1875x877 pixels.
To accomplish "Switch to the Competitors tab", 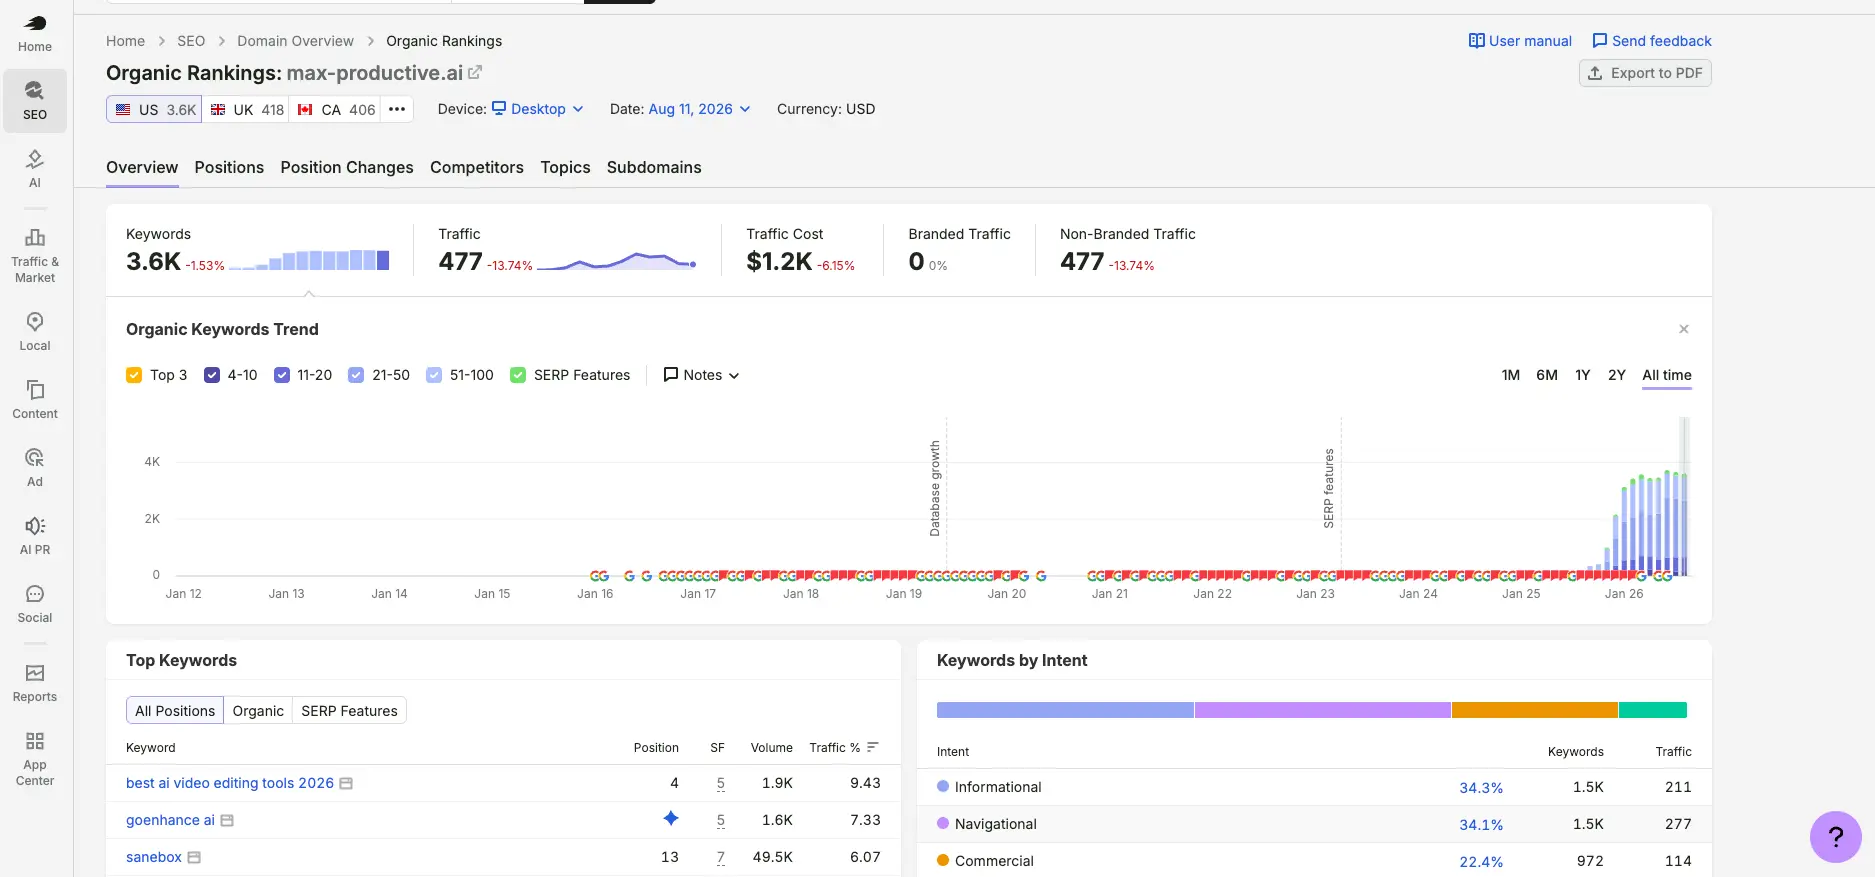I will click(477, 167).
